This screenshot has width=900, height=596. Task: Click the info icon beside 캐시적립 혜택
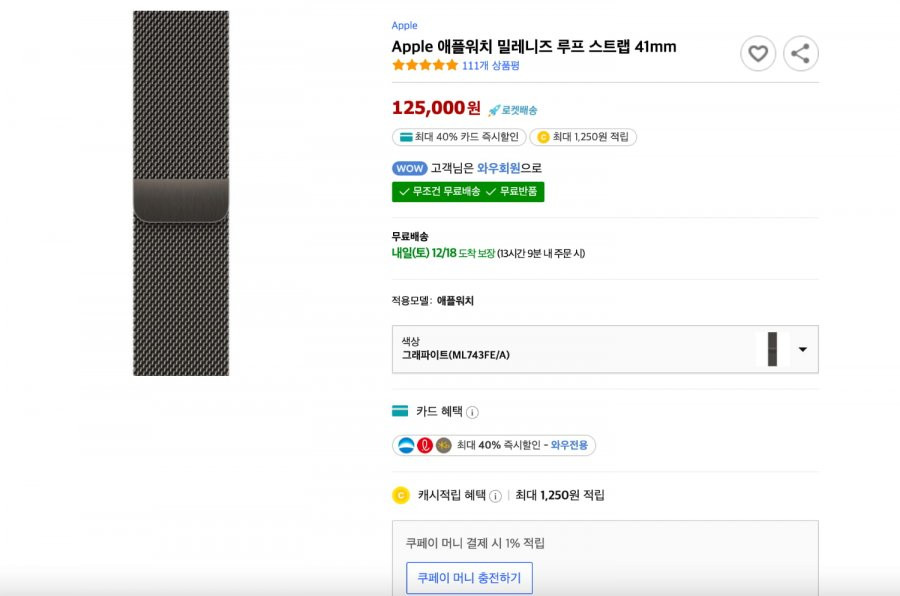pos(495,496)
